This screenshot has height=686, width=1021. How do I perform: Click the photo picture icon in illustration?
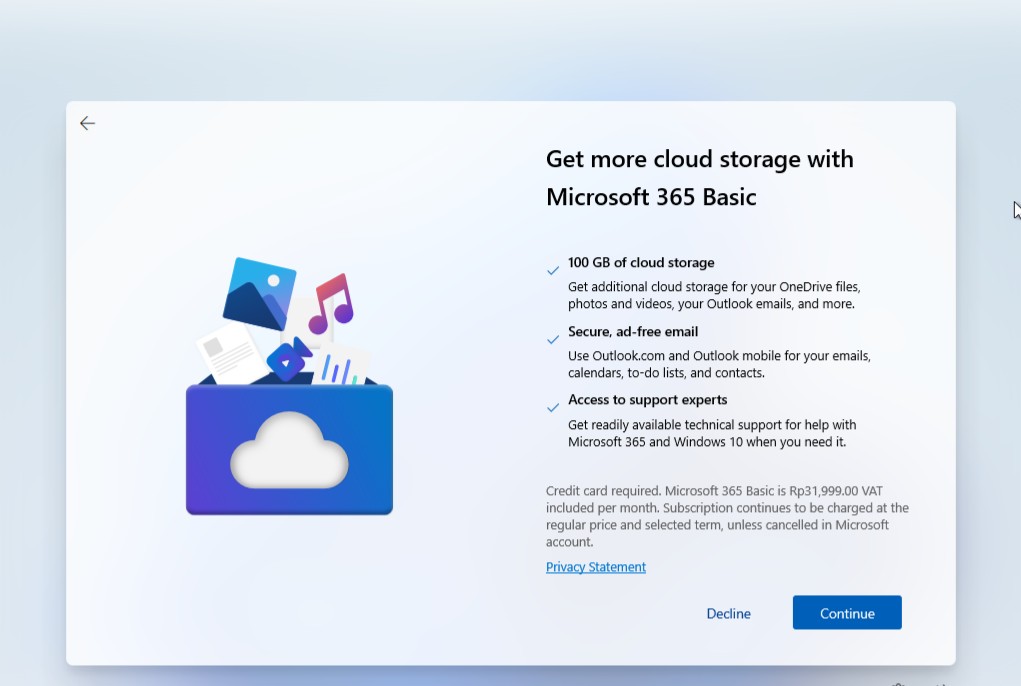pos(259,292)
